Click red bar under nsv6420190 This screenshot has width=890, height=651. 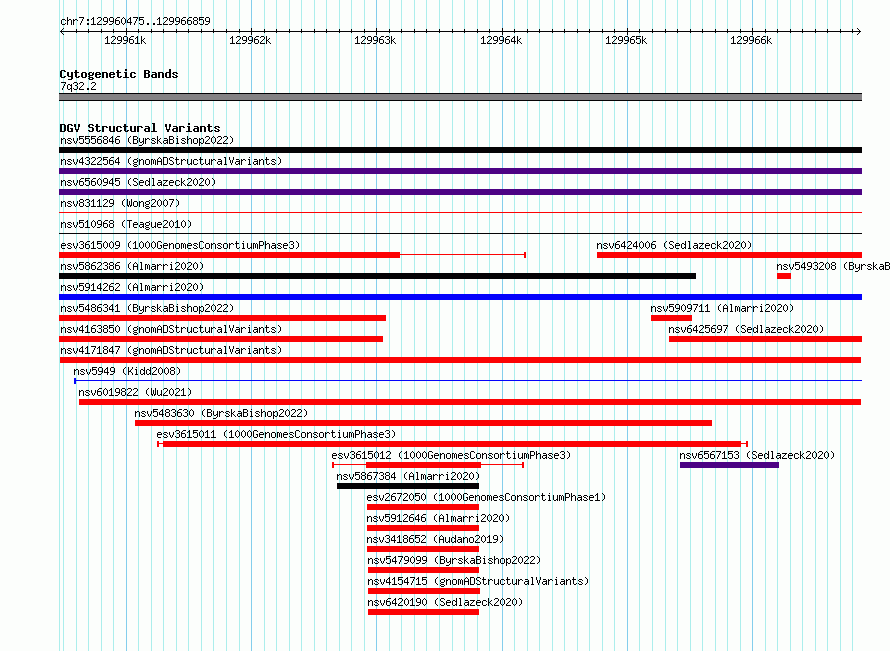(423, 612)
